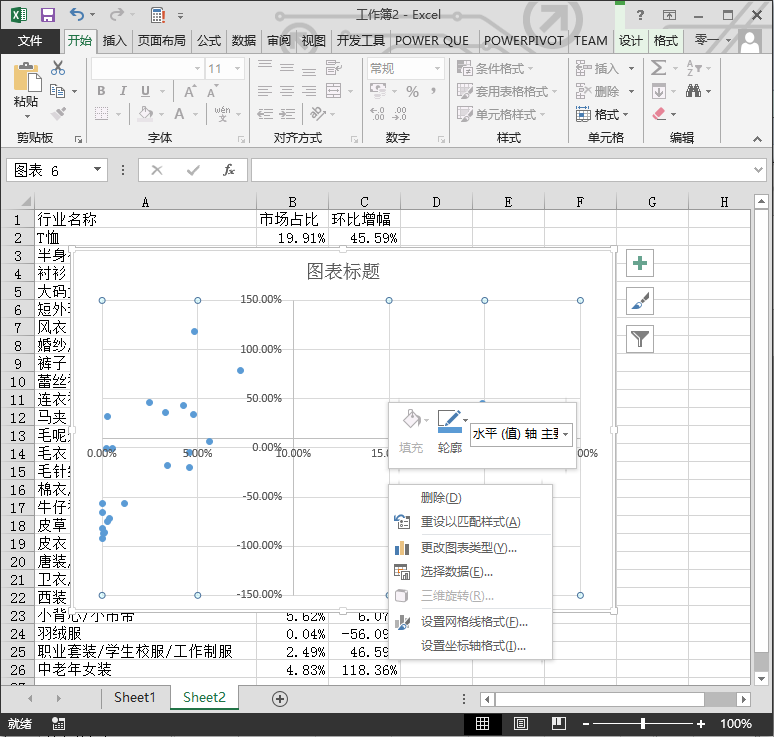Click the Outline pen icon in mini toolbar
Image resolution: width=774 pixels, height=737 pixels.
click(449, 421)
